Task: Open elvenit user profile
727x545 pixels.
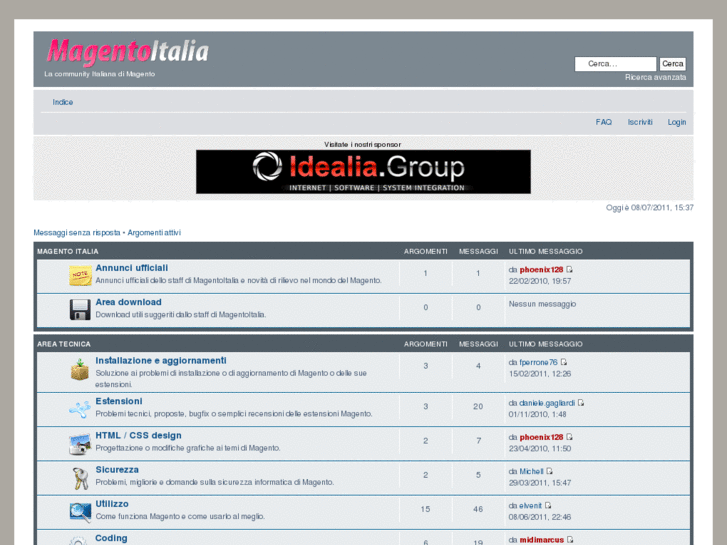Action: click(530, 506)
